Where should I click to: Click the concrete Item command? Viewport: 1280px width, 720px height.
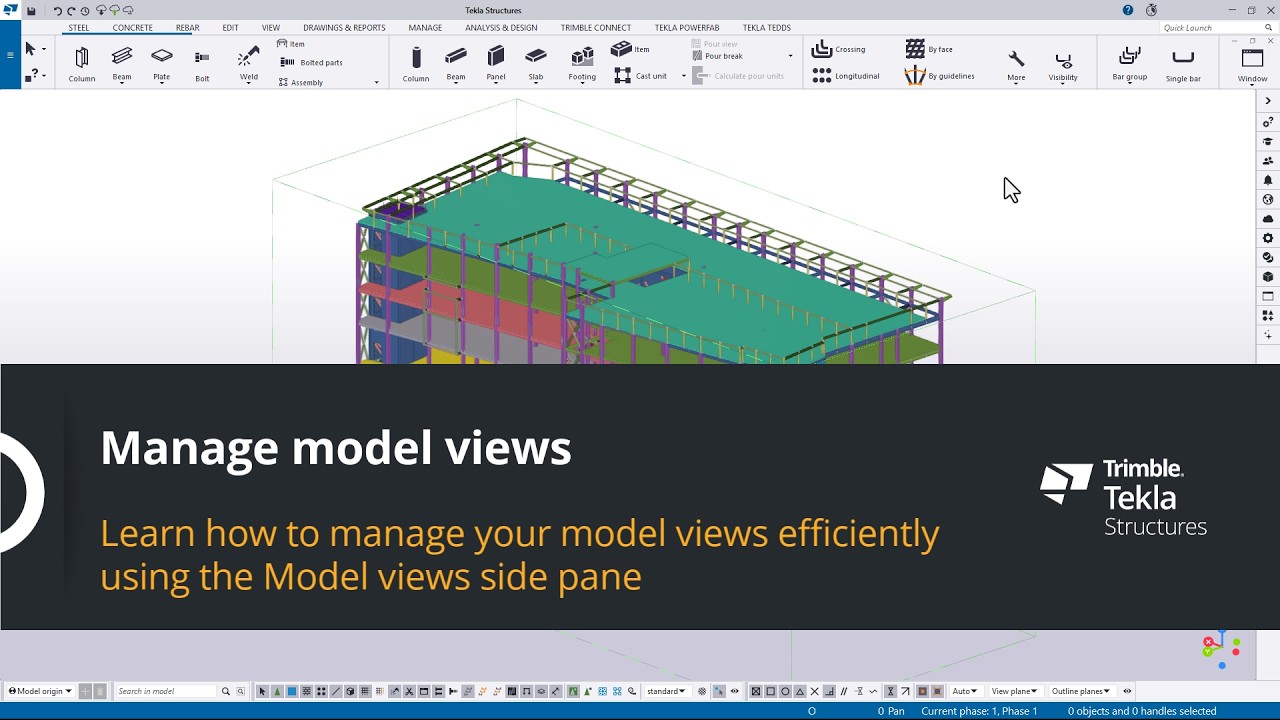[630, 49]
